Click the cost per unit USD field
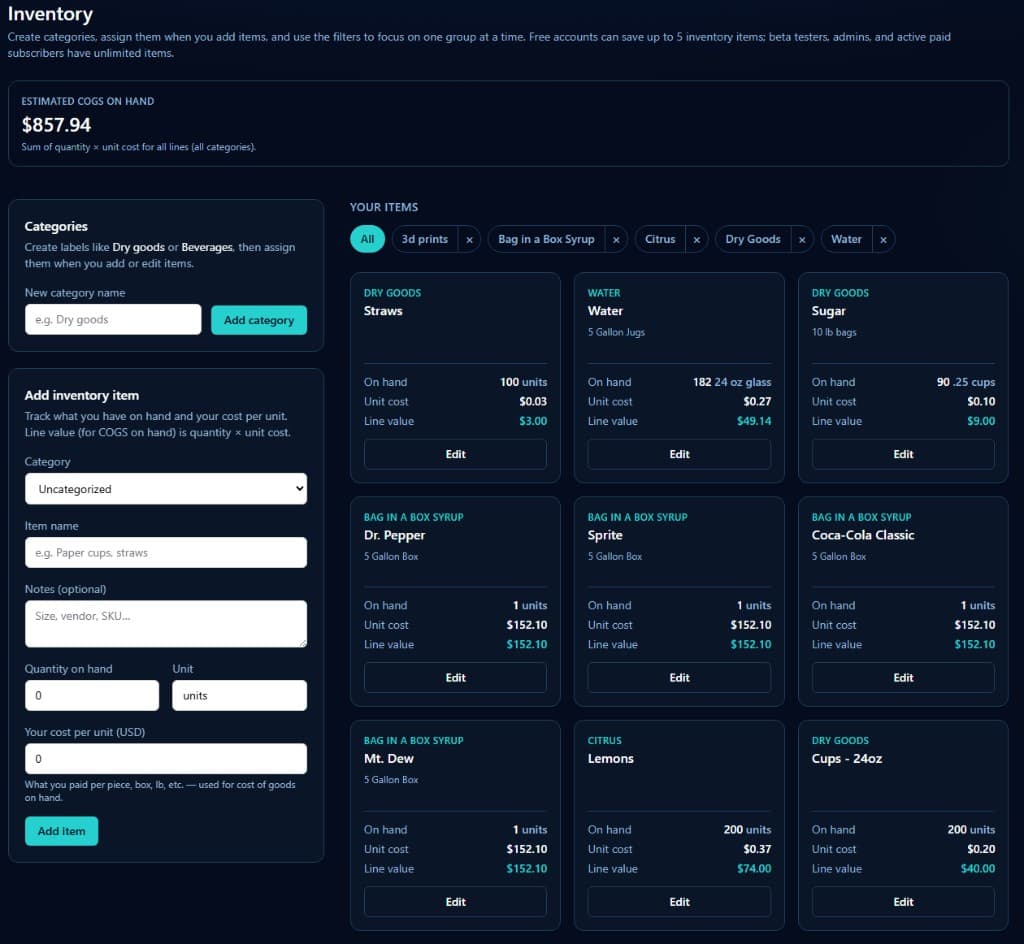 point(165,758)
